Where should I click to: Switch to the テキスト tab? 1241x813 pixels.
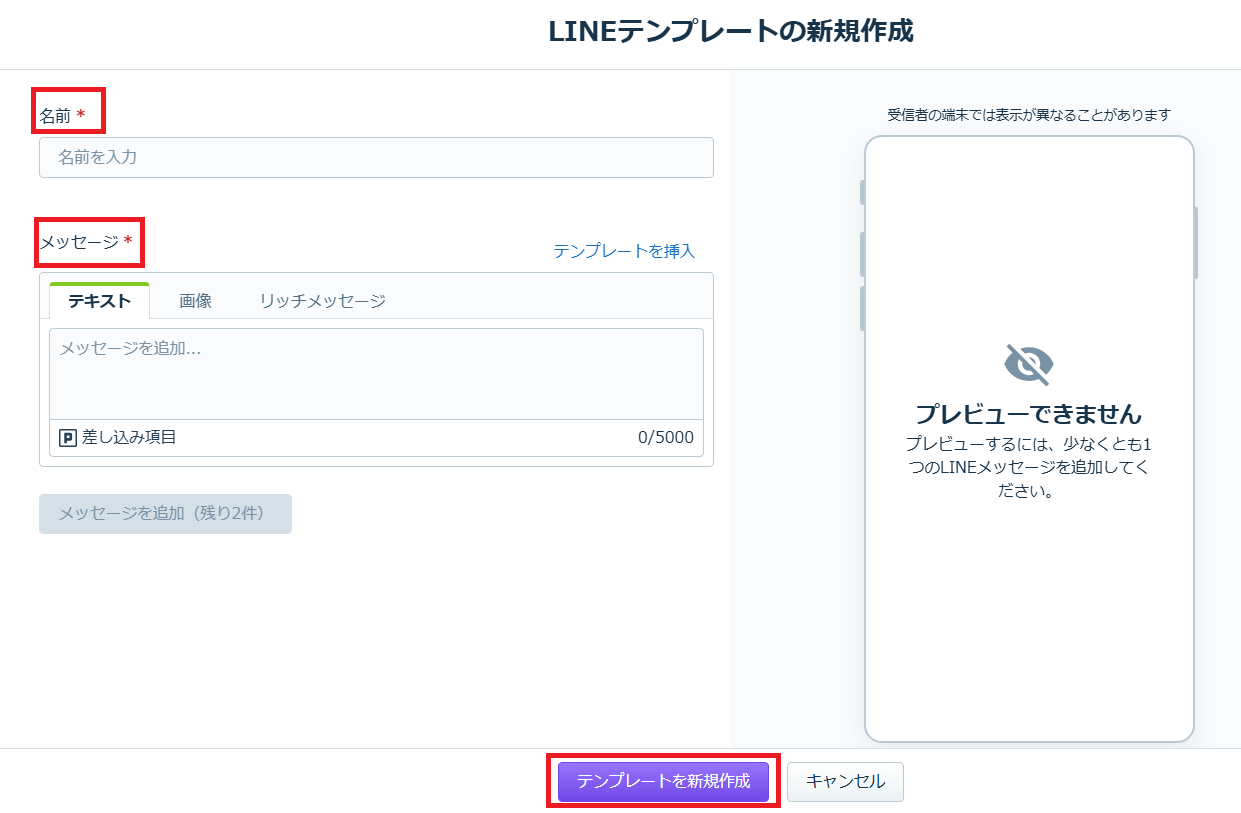[99, 301]
